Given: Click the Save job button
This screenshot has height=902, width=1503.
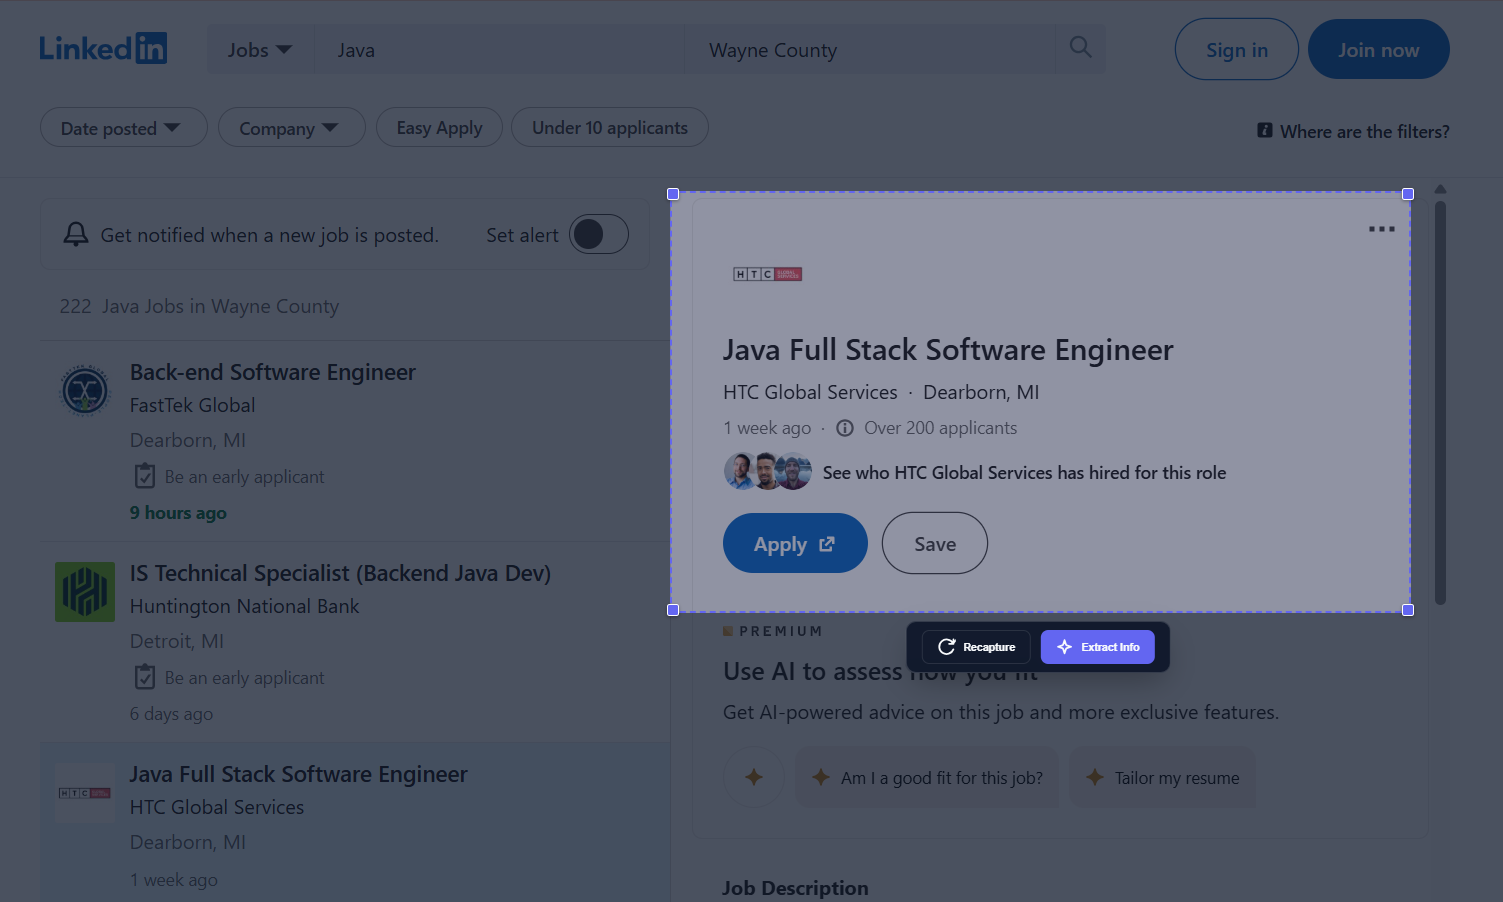Looking at the screenshot, I should pyautogui.click(x=935, y=543).
